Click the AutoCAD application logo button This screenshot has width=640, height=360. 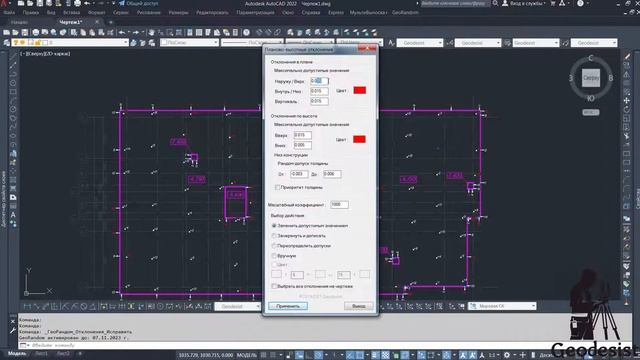point(4,3)
